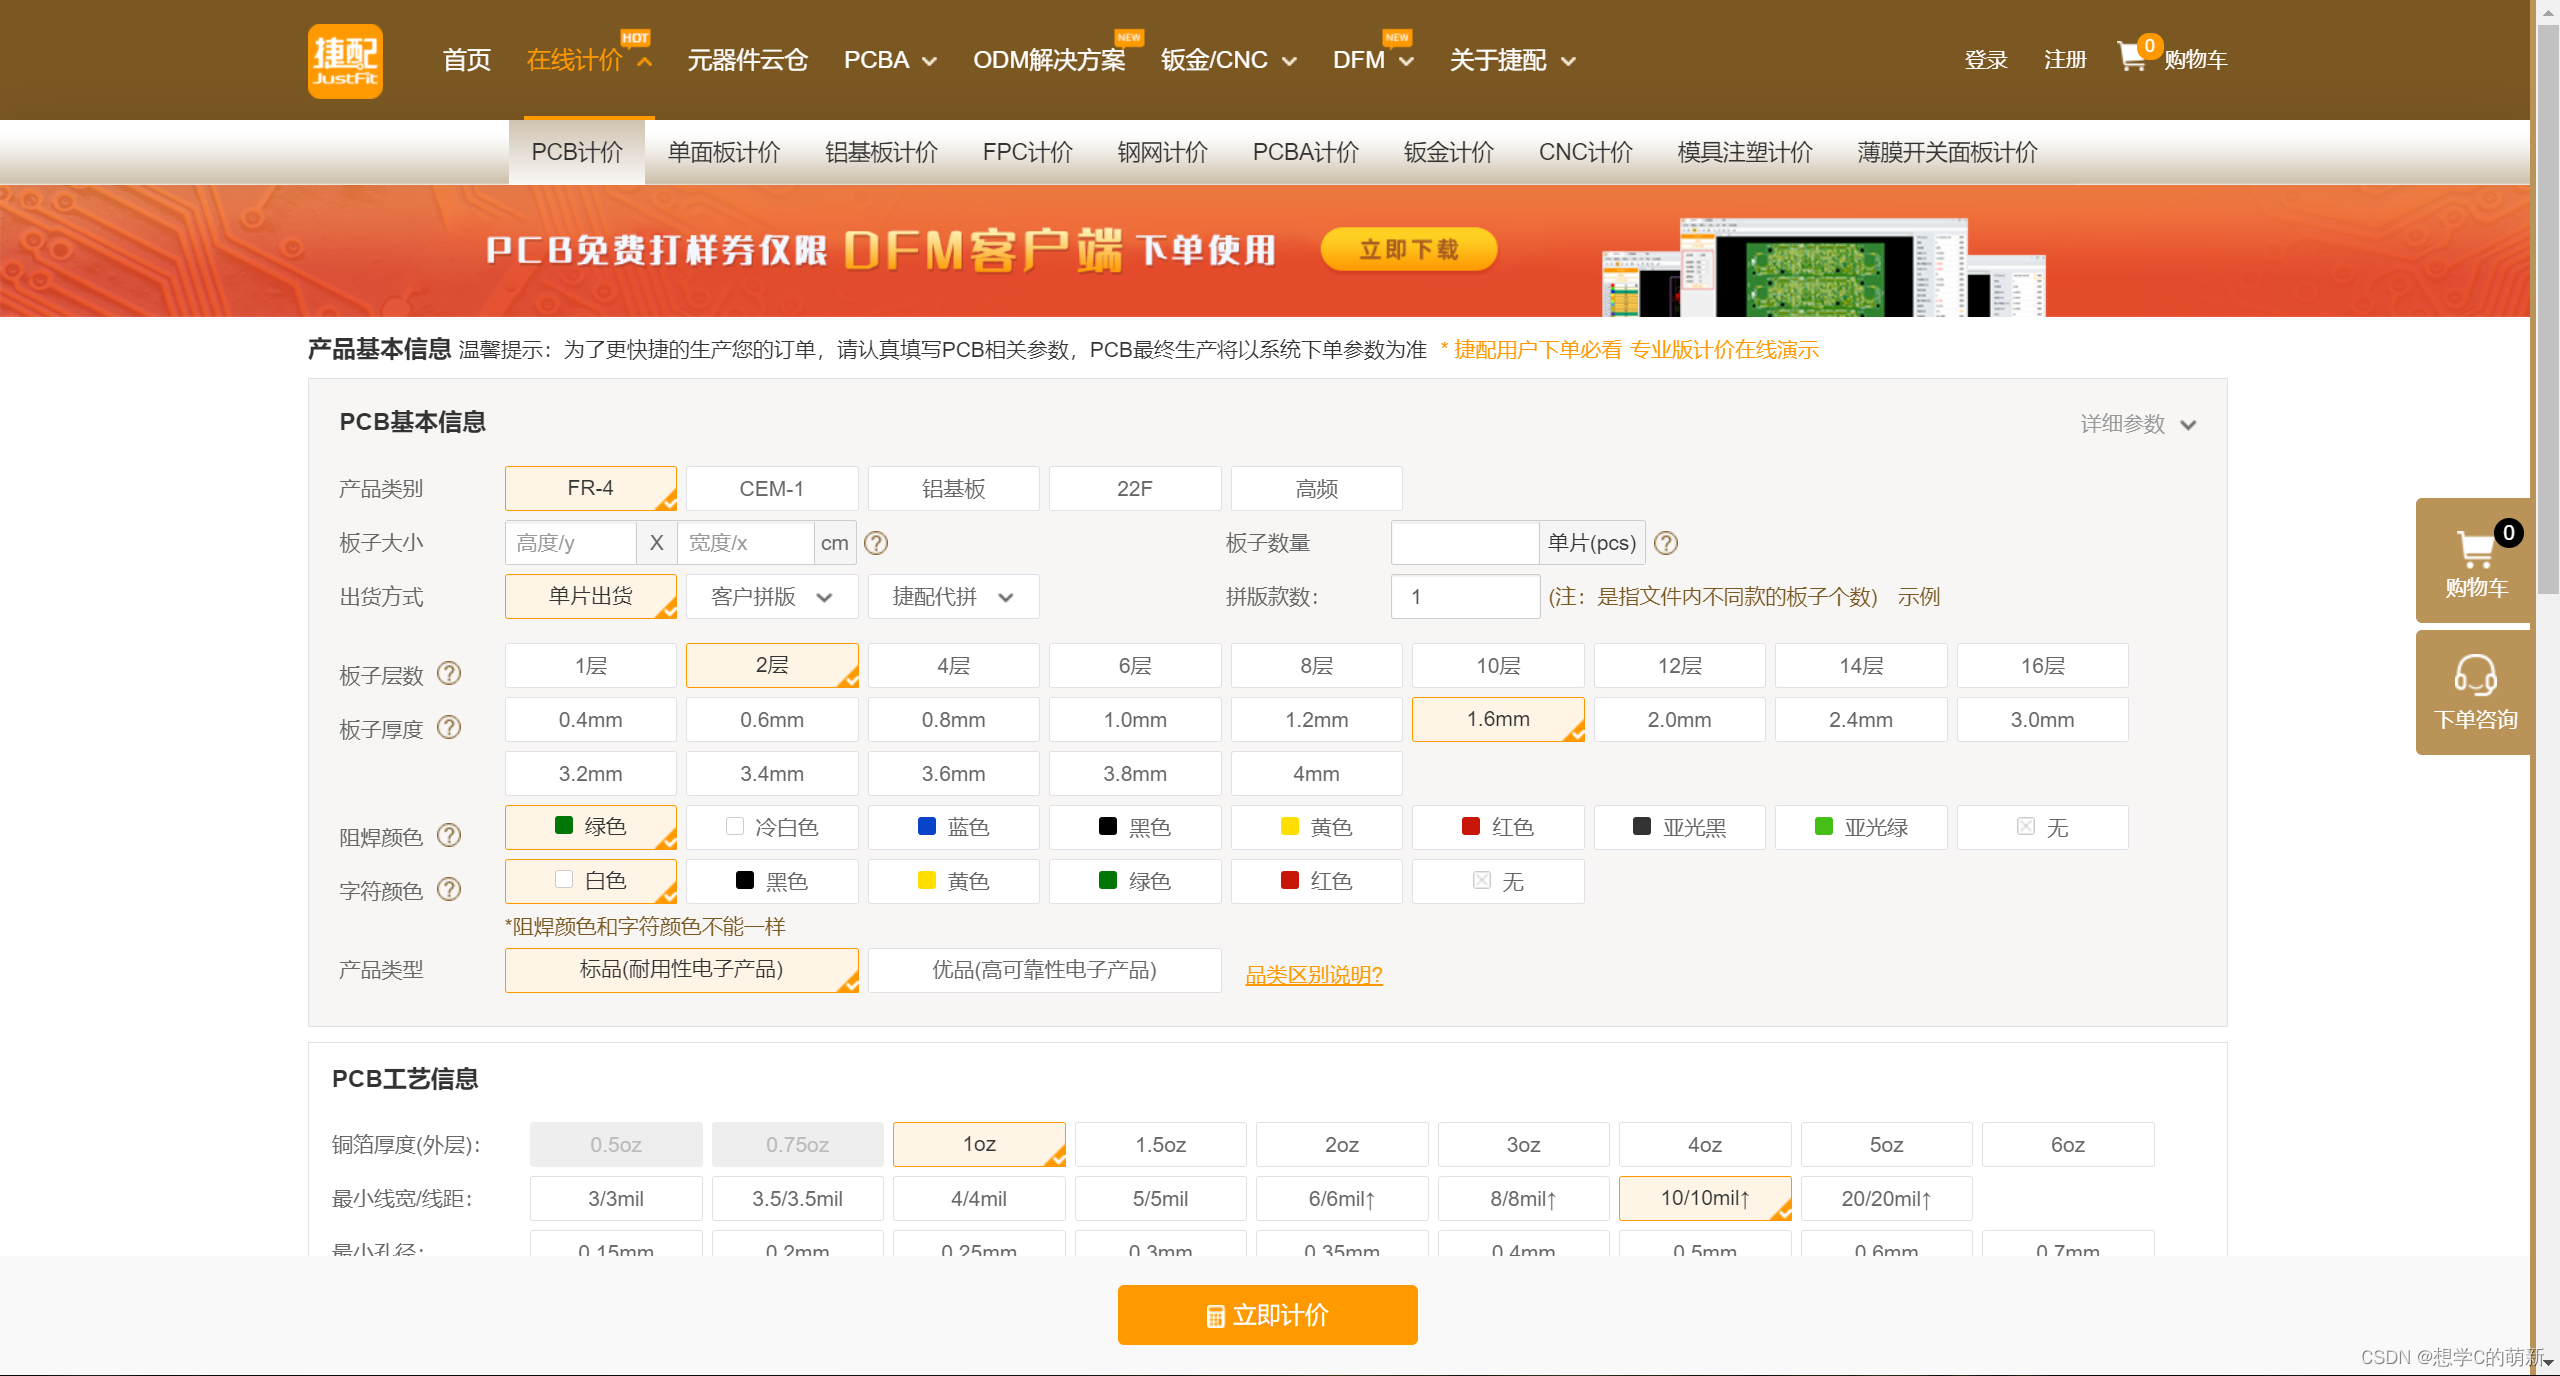Collapse the 详细参数 panel
The width and height of the screenshot is (2560, 1376).
click(2136, 423)
